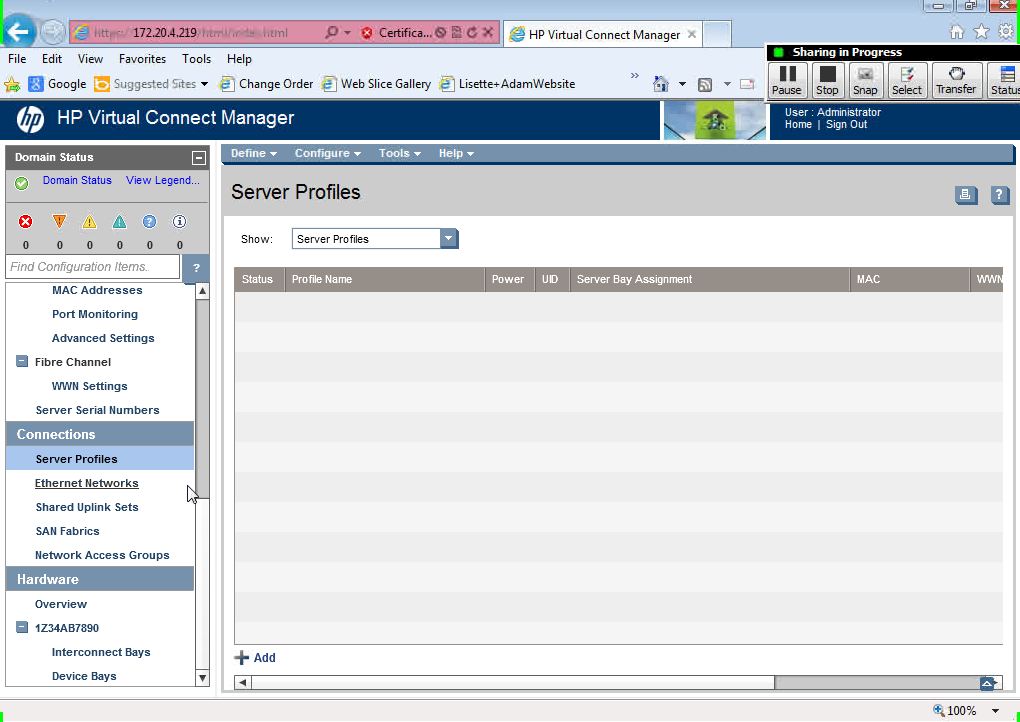Open browser Home icon at top right
This screenshot has height=722, width=1020.
pos(957,31)
